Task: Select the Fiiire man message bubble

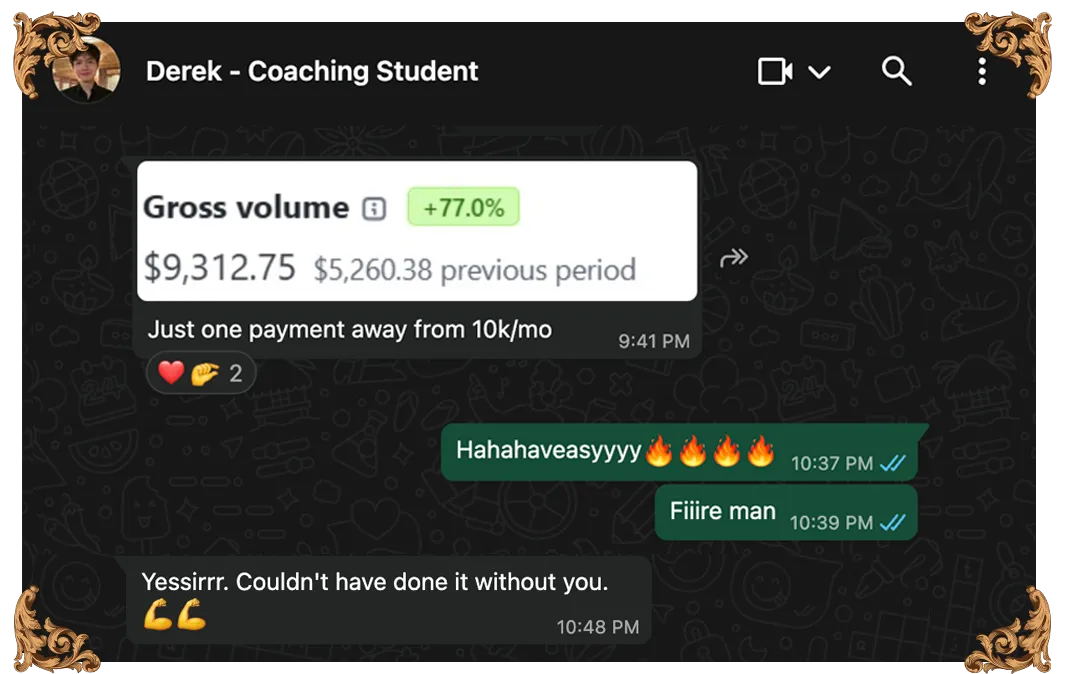Action: (x=786, y=513)
